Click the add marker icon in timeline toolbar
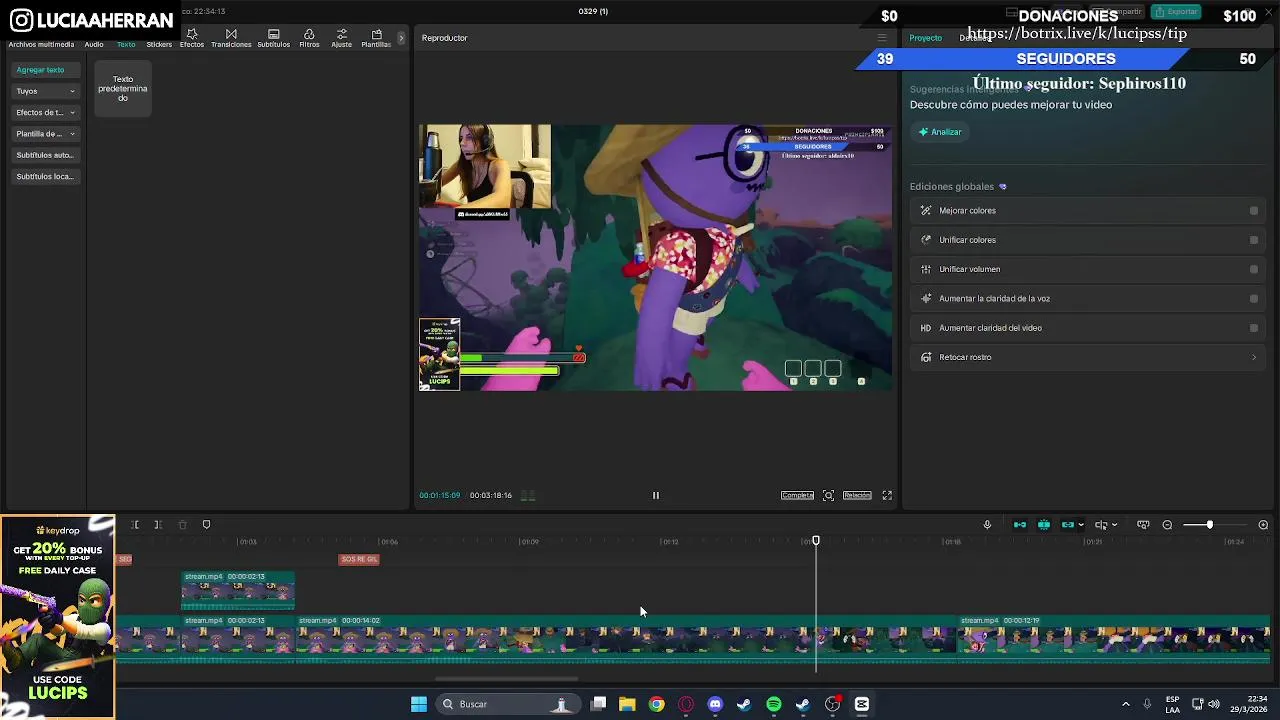1280x720 pixels. (206, 525)
